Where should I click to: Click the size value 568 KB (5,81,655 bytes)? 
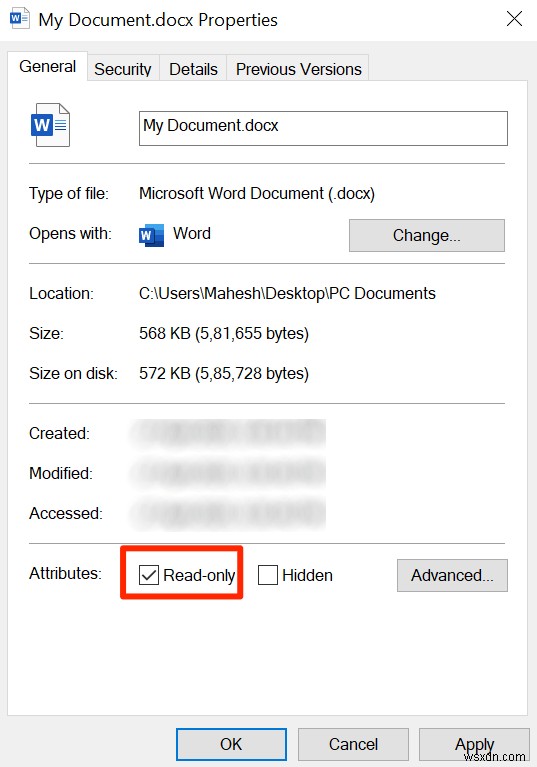224,333
